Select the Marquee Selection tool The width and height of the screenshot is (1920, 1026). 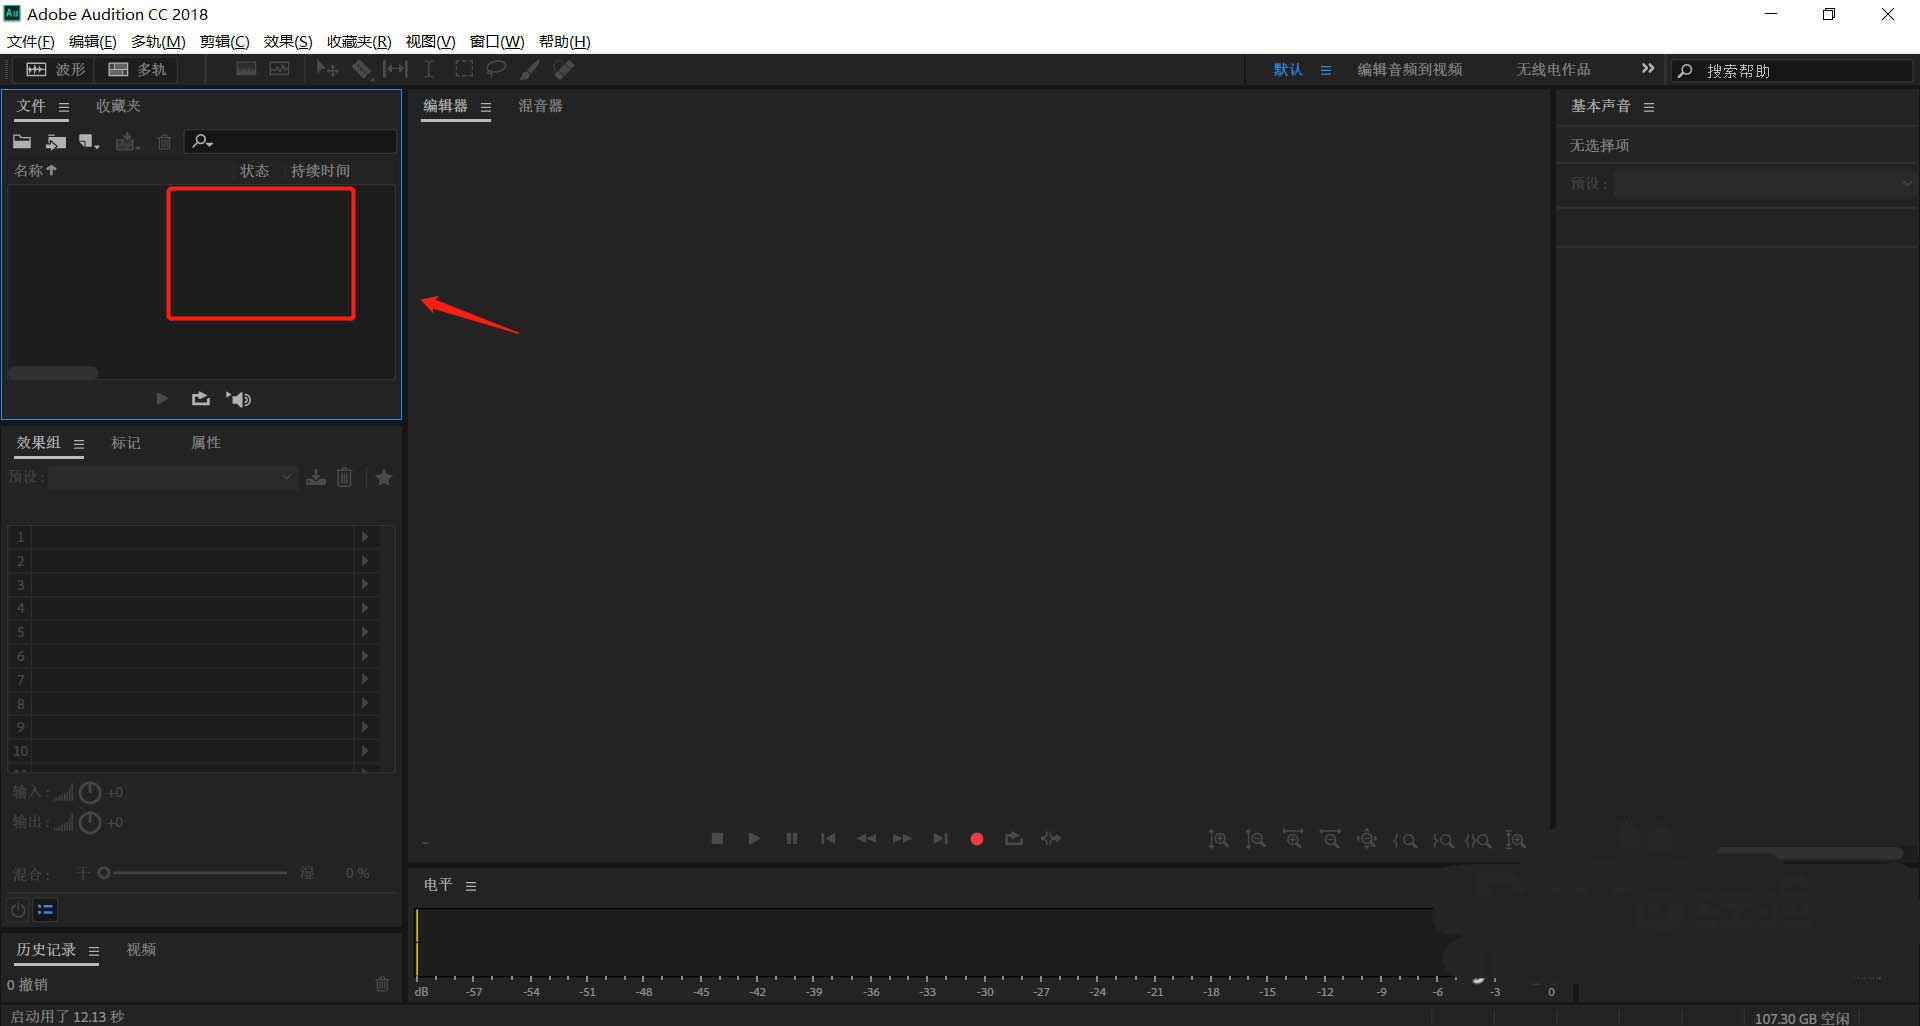[464, 69]
